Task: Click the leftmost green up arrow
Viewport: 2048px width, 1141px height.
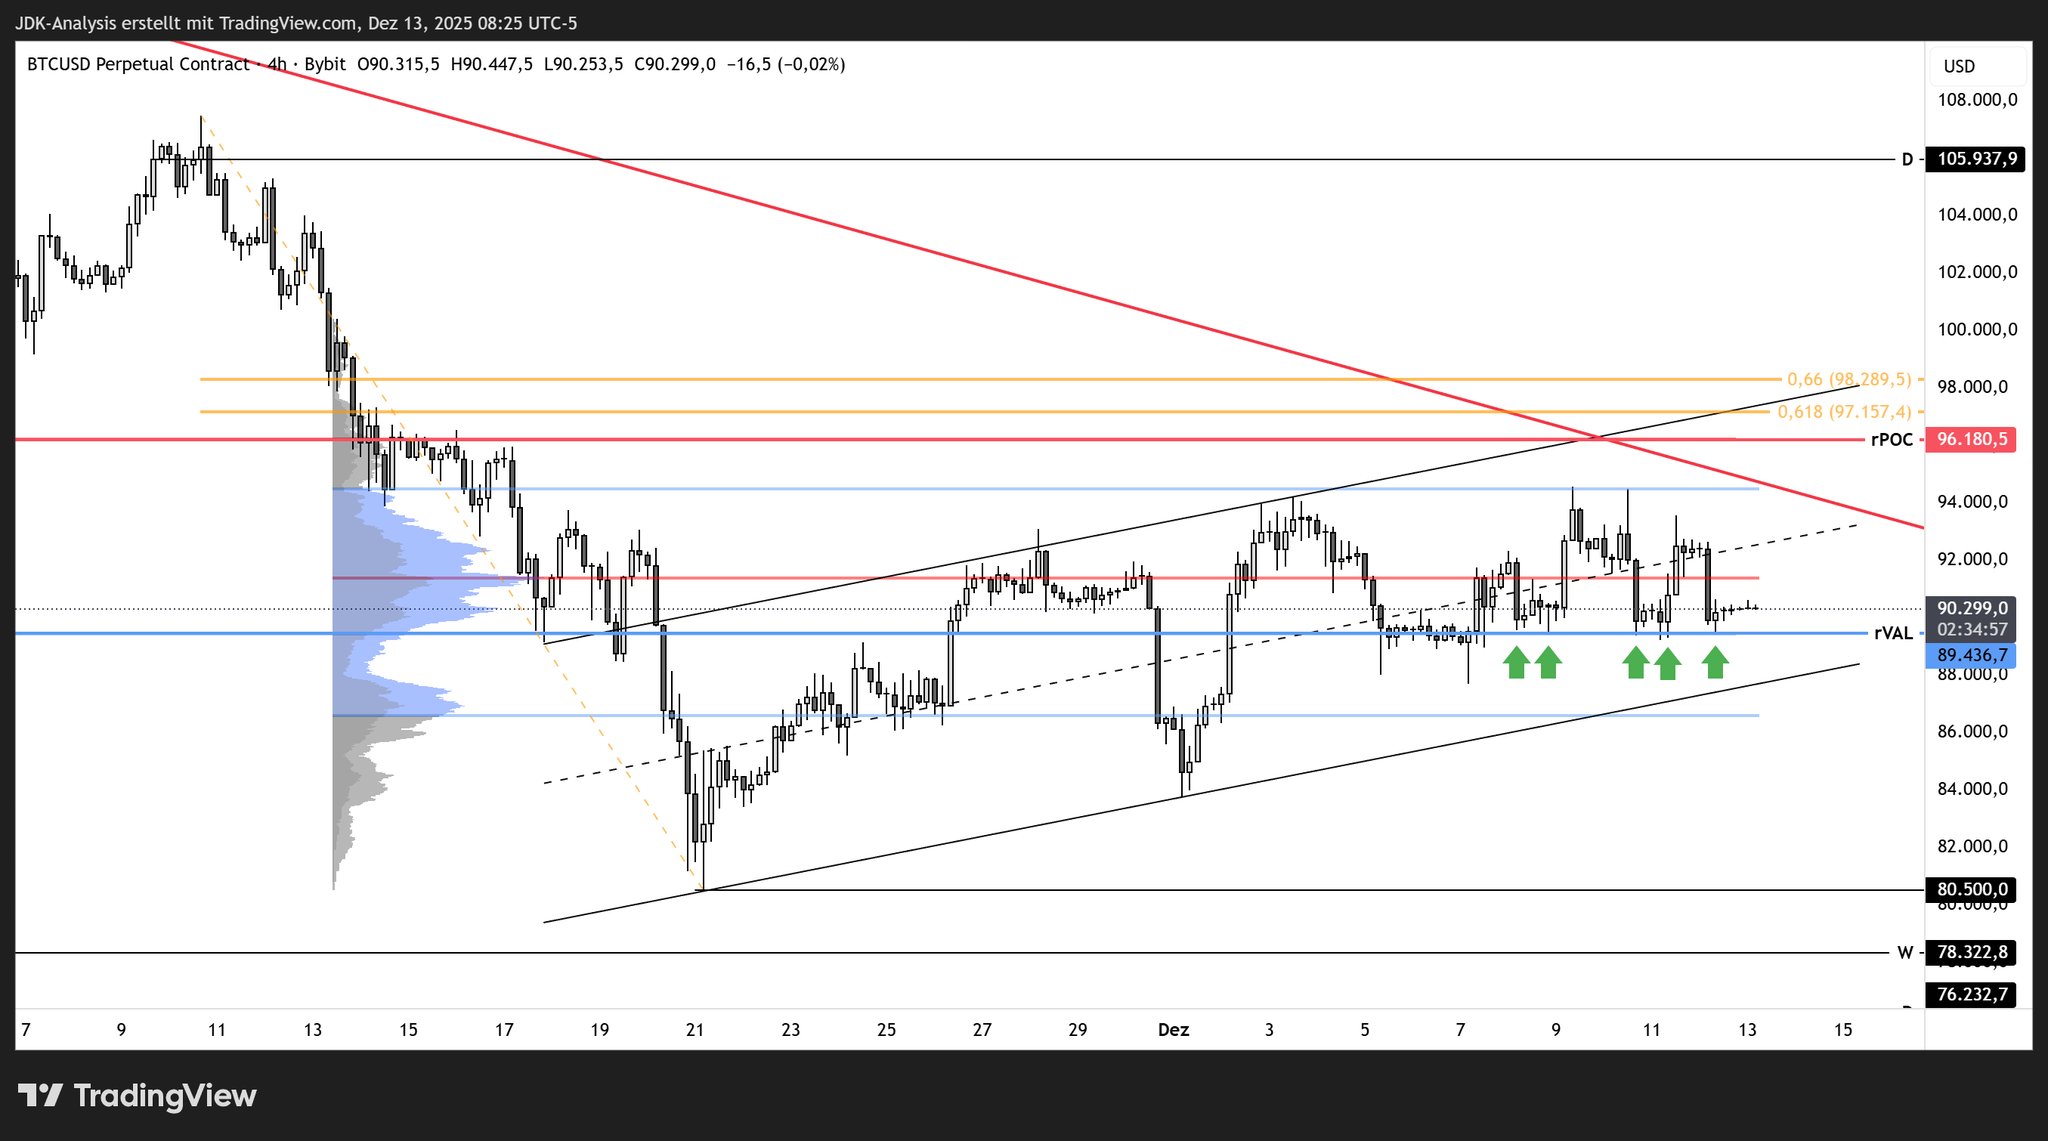Action: [1516, 662]
